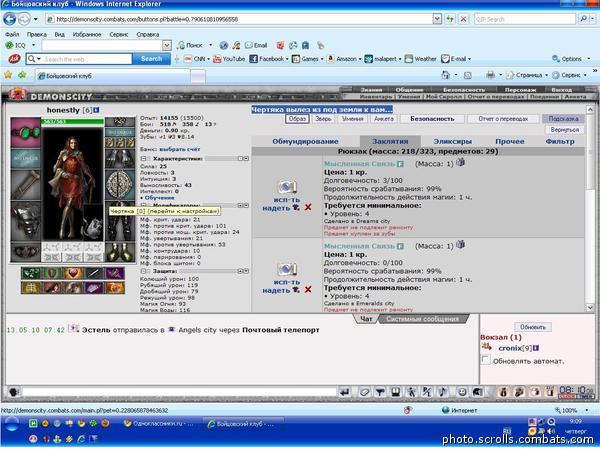600x450 pixels.
Task: Expand the Games toolbar dropdown
Action: 322,59
